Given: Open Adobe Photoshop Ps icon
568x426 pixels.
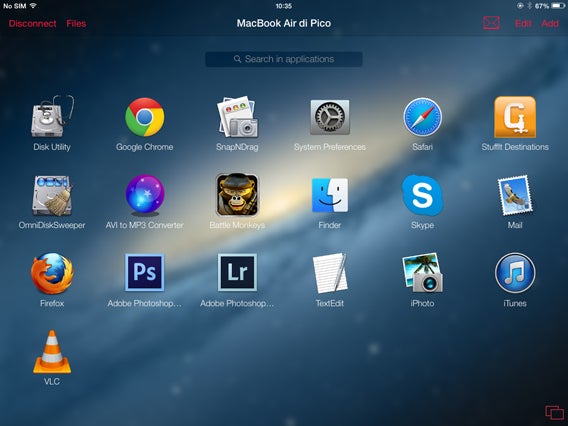Looking at the screenshot, I should 145,272.
